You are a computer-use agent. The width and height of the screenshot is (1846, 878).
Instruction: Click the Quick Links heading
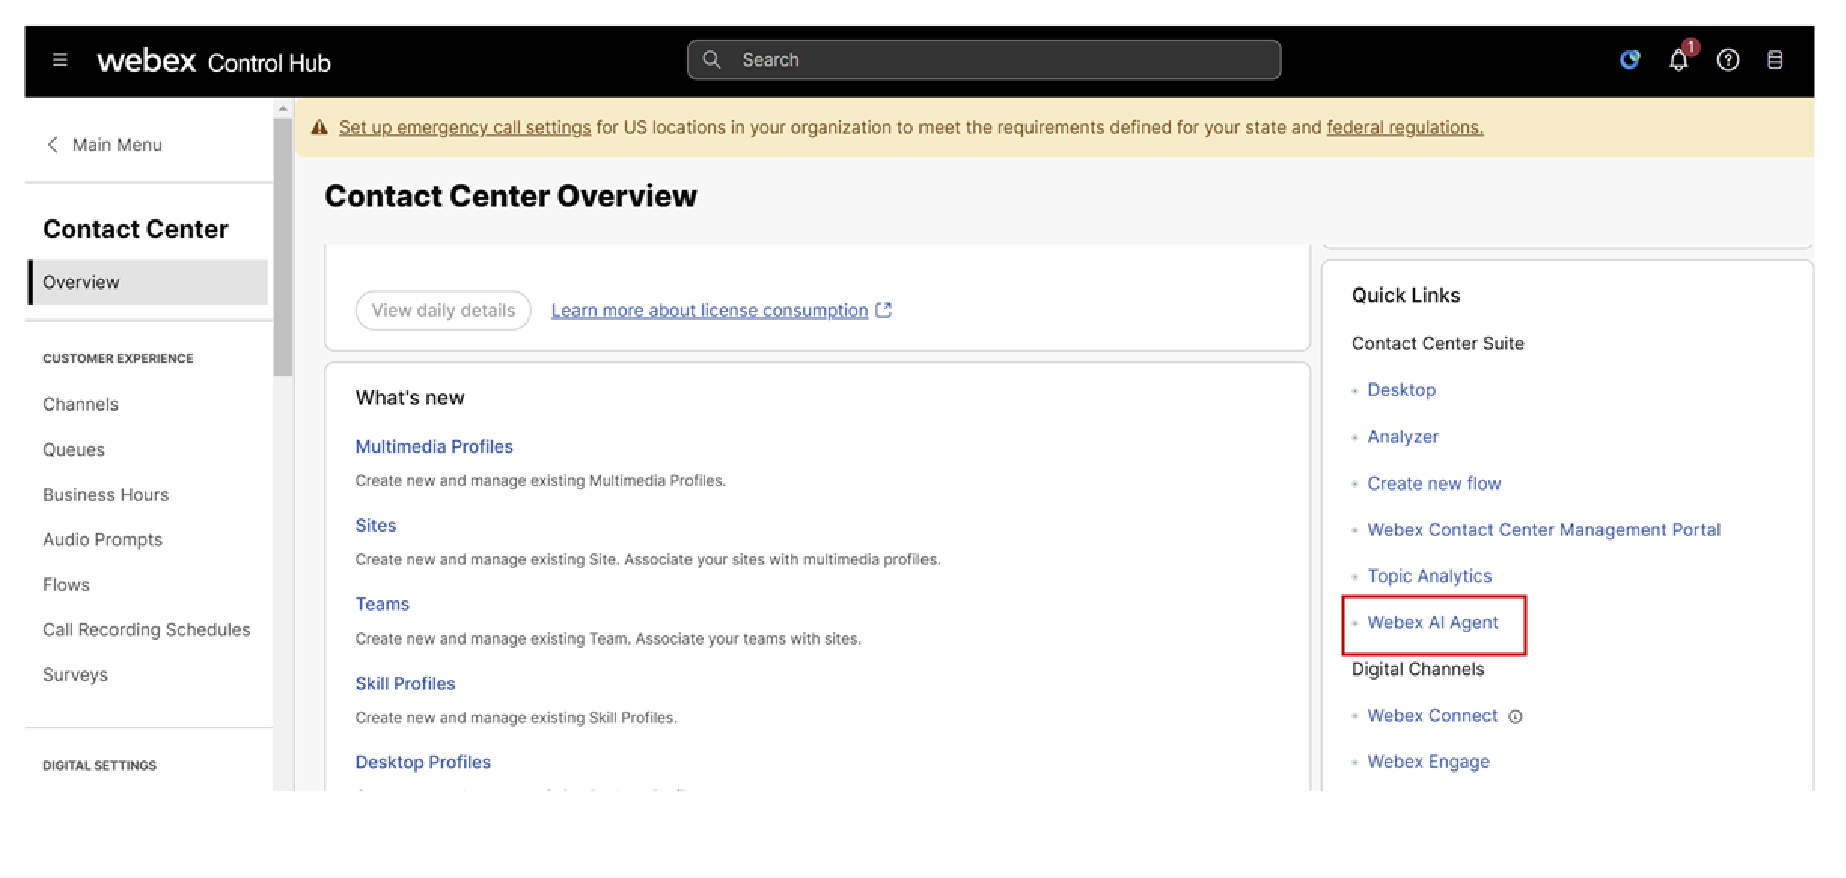click(x=1406, y=295)
